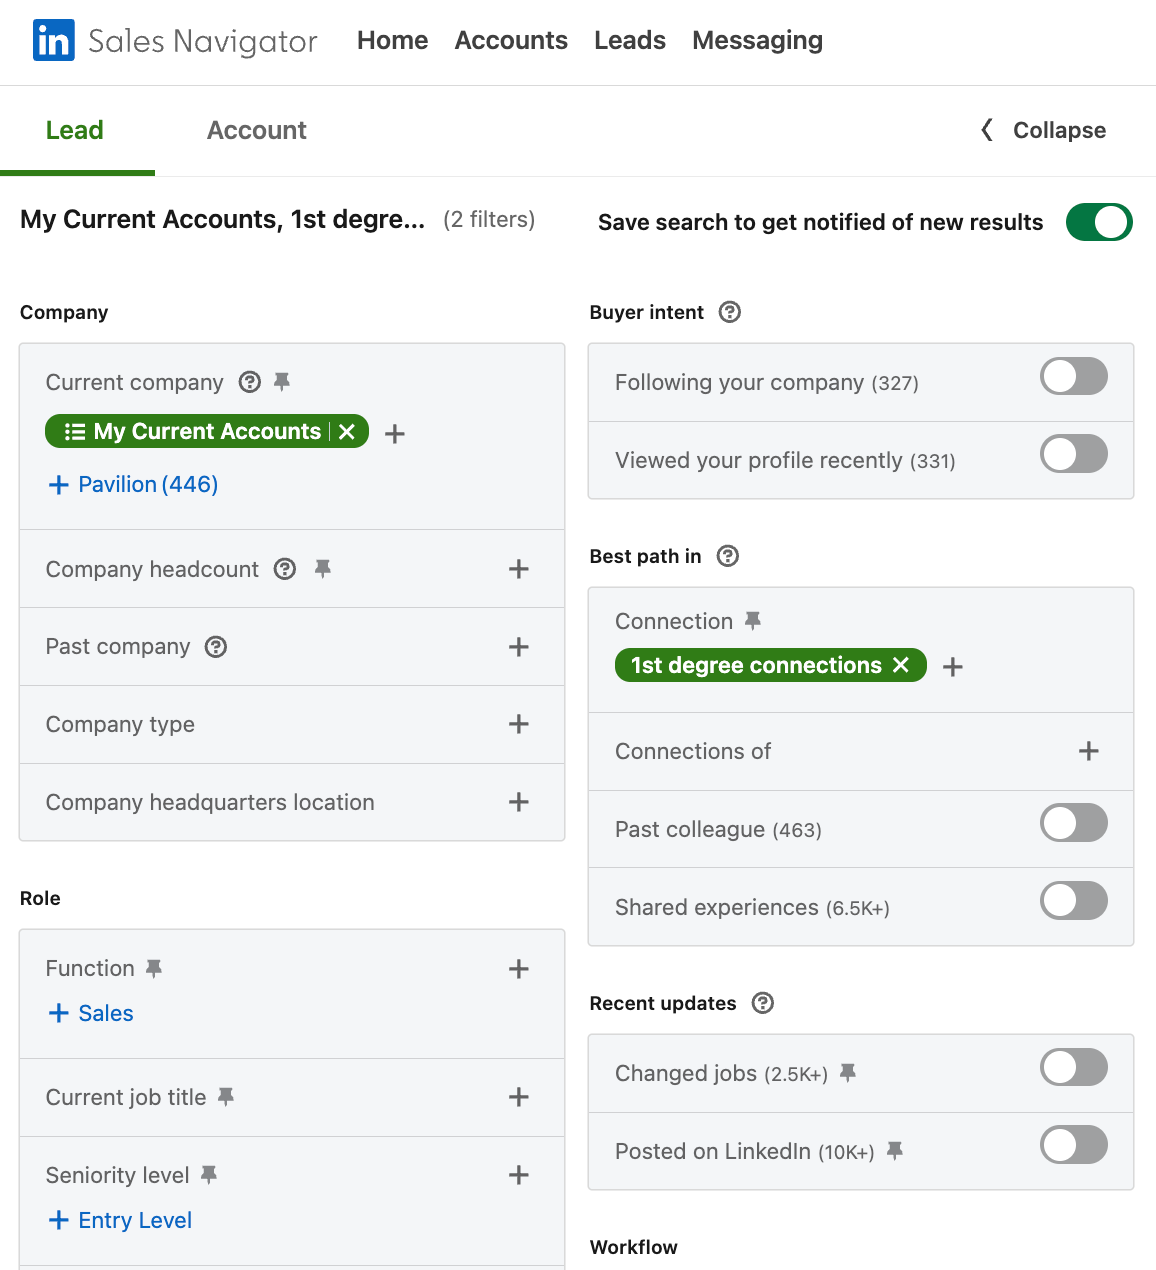Remove the My Current Accounts chip

[347, 431]
